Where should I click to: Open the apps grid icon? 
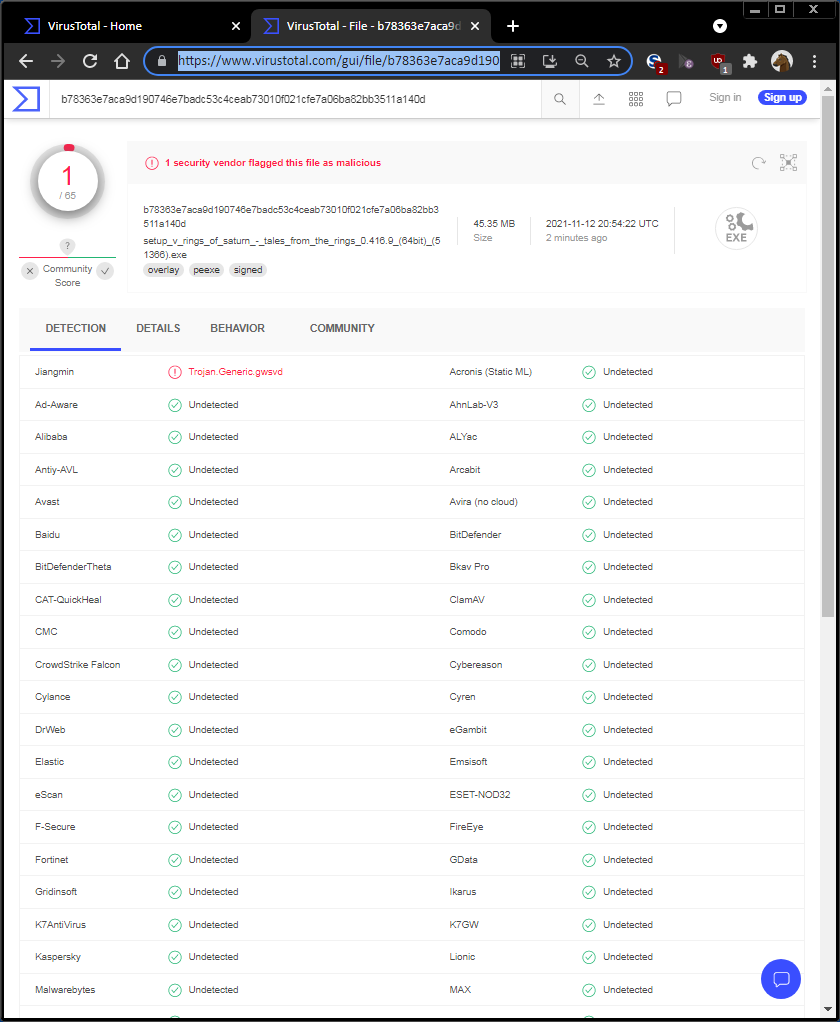click(x=636, y=99)
